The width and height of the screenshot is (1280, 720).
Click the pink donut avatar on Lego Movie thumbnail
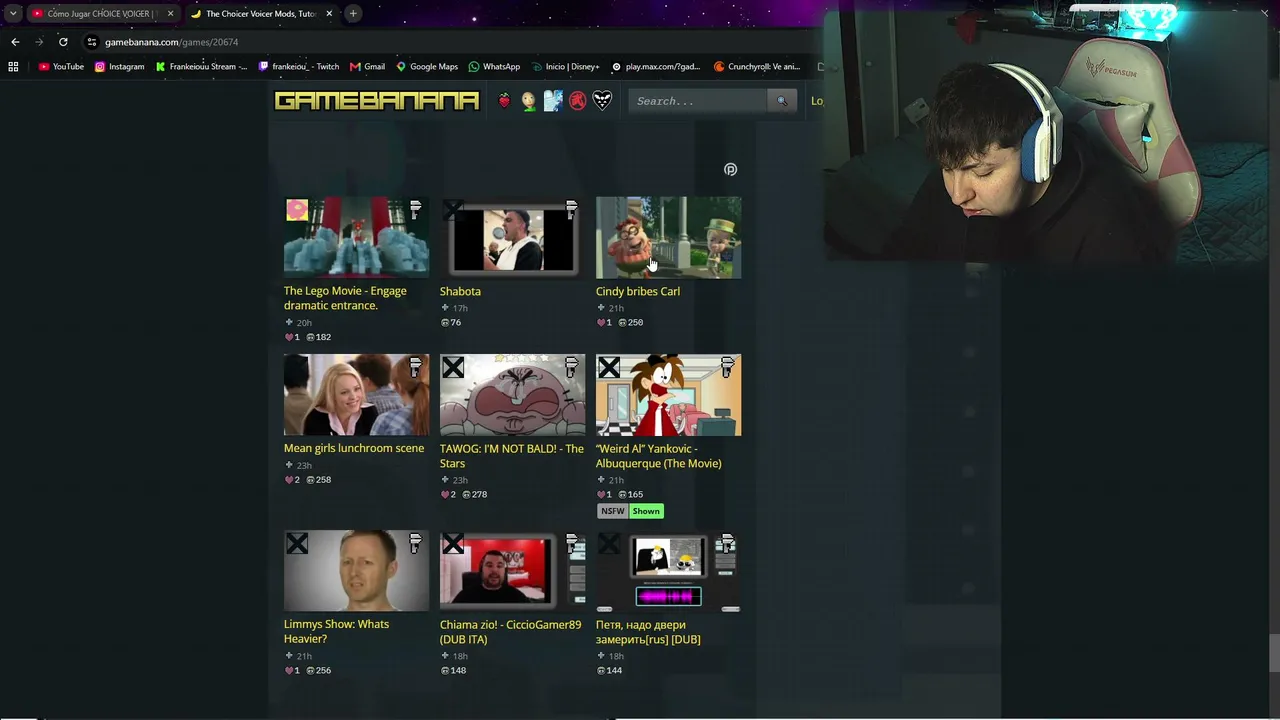tap(297, 210)
